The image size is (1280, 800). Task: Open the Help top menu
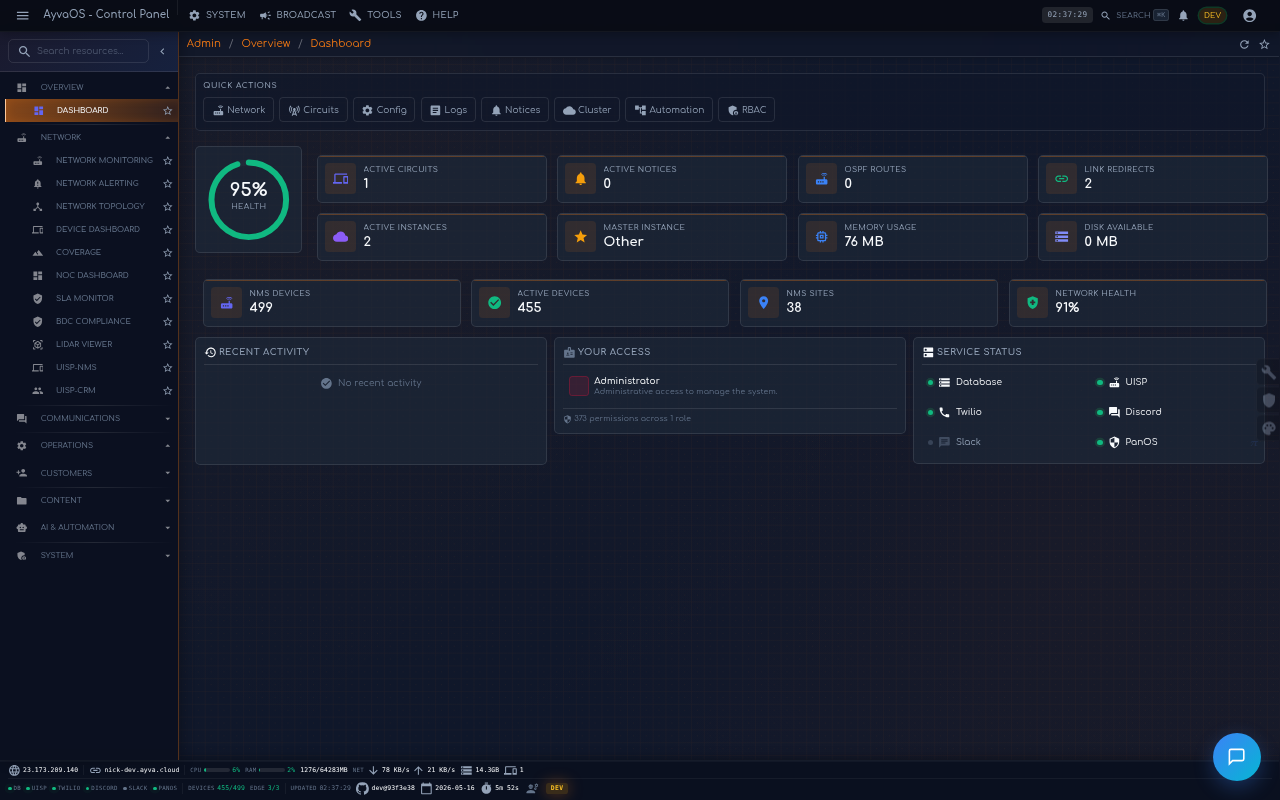pyautogui.click(x=437, y=15)
